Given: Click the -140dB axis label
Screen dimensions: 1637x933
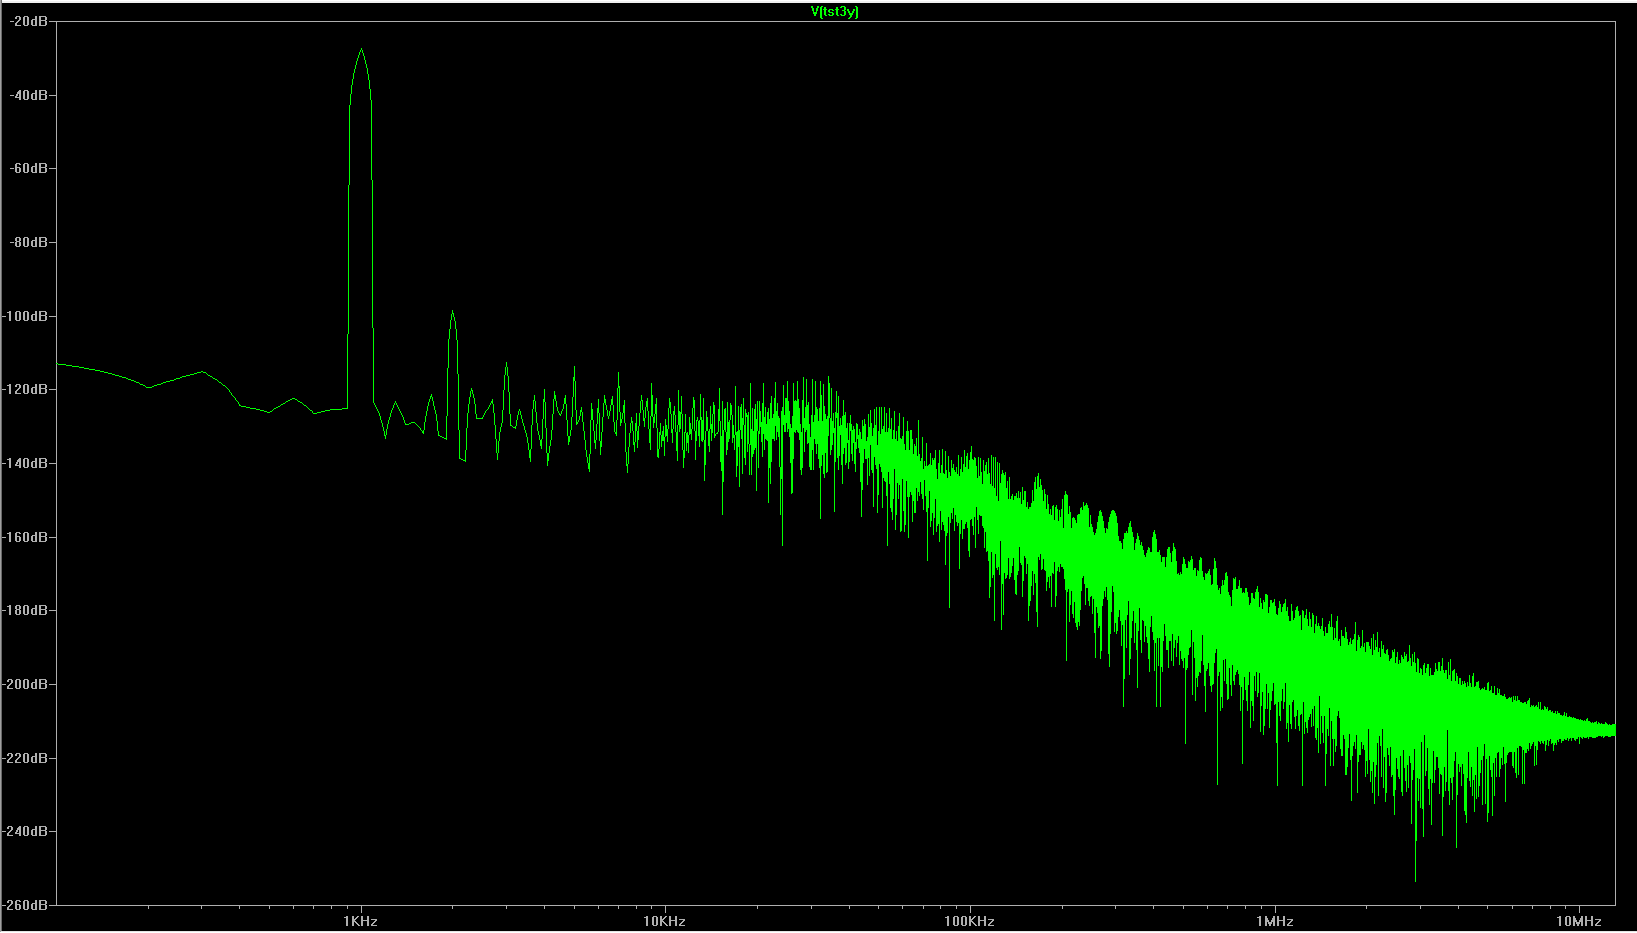Looking at the screenshot, I should click(x=26, y=463).
